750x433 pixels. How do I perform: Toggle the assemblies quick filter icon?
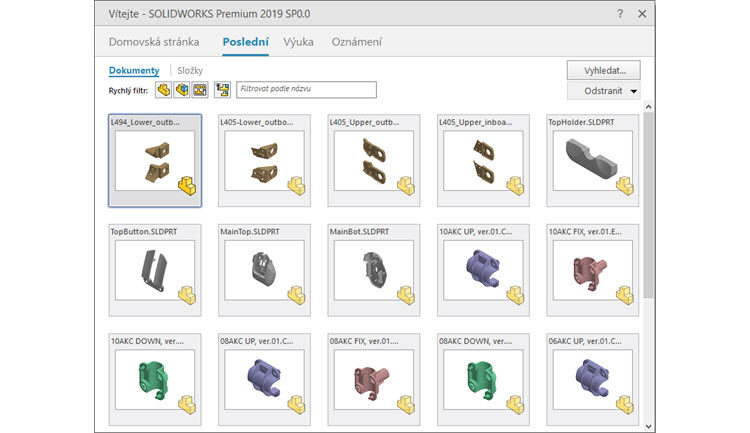point(182,89)
